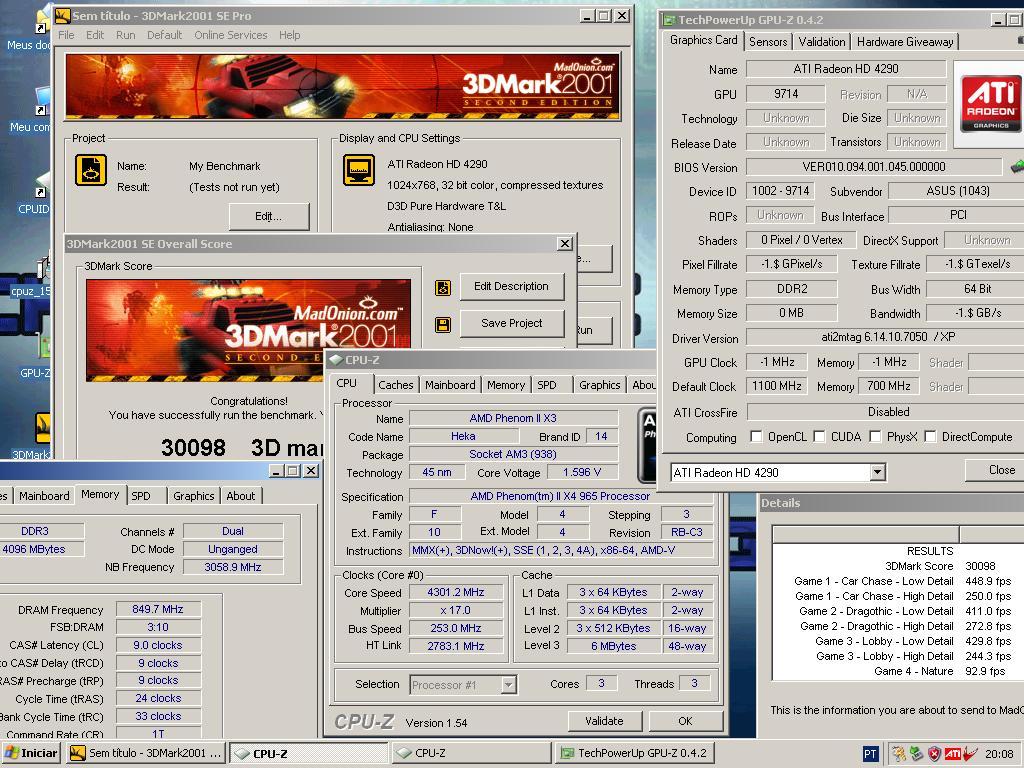
Task: Open the ATI Radeon HD 4290 card dropdown
Action: pos(877,472)
